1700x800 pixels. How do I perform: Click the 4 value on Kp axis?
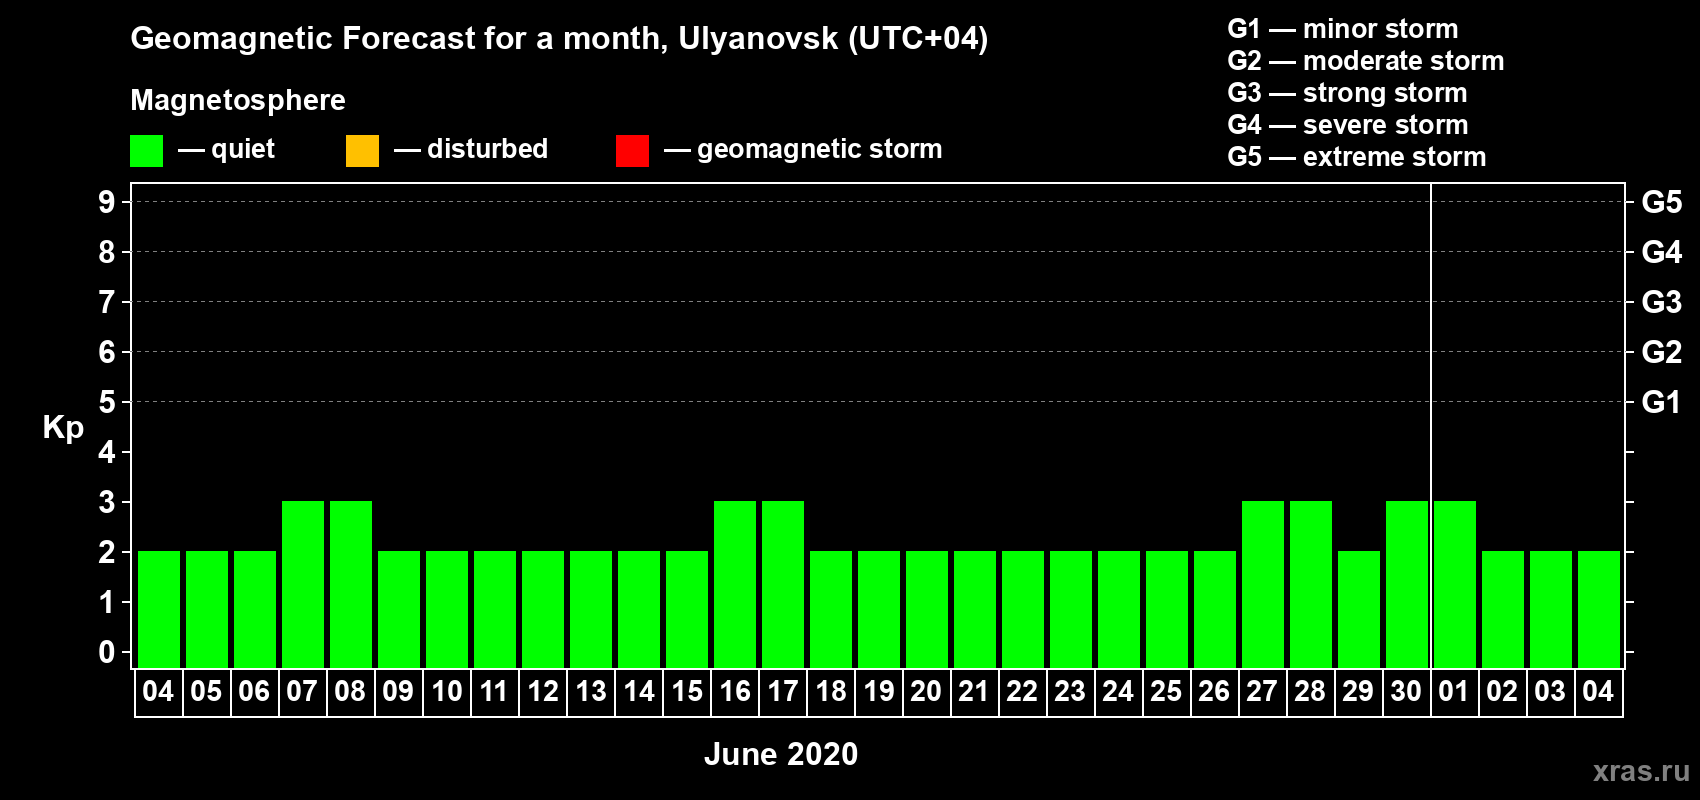click(x=107, y=452)
